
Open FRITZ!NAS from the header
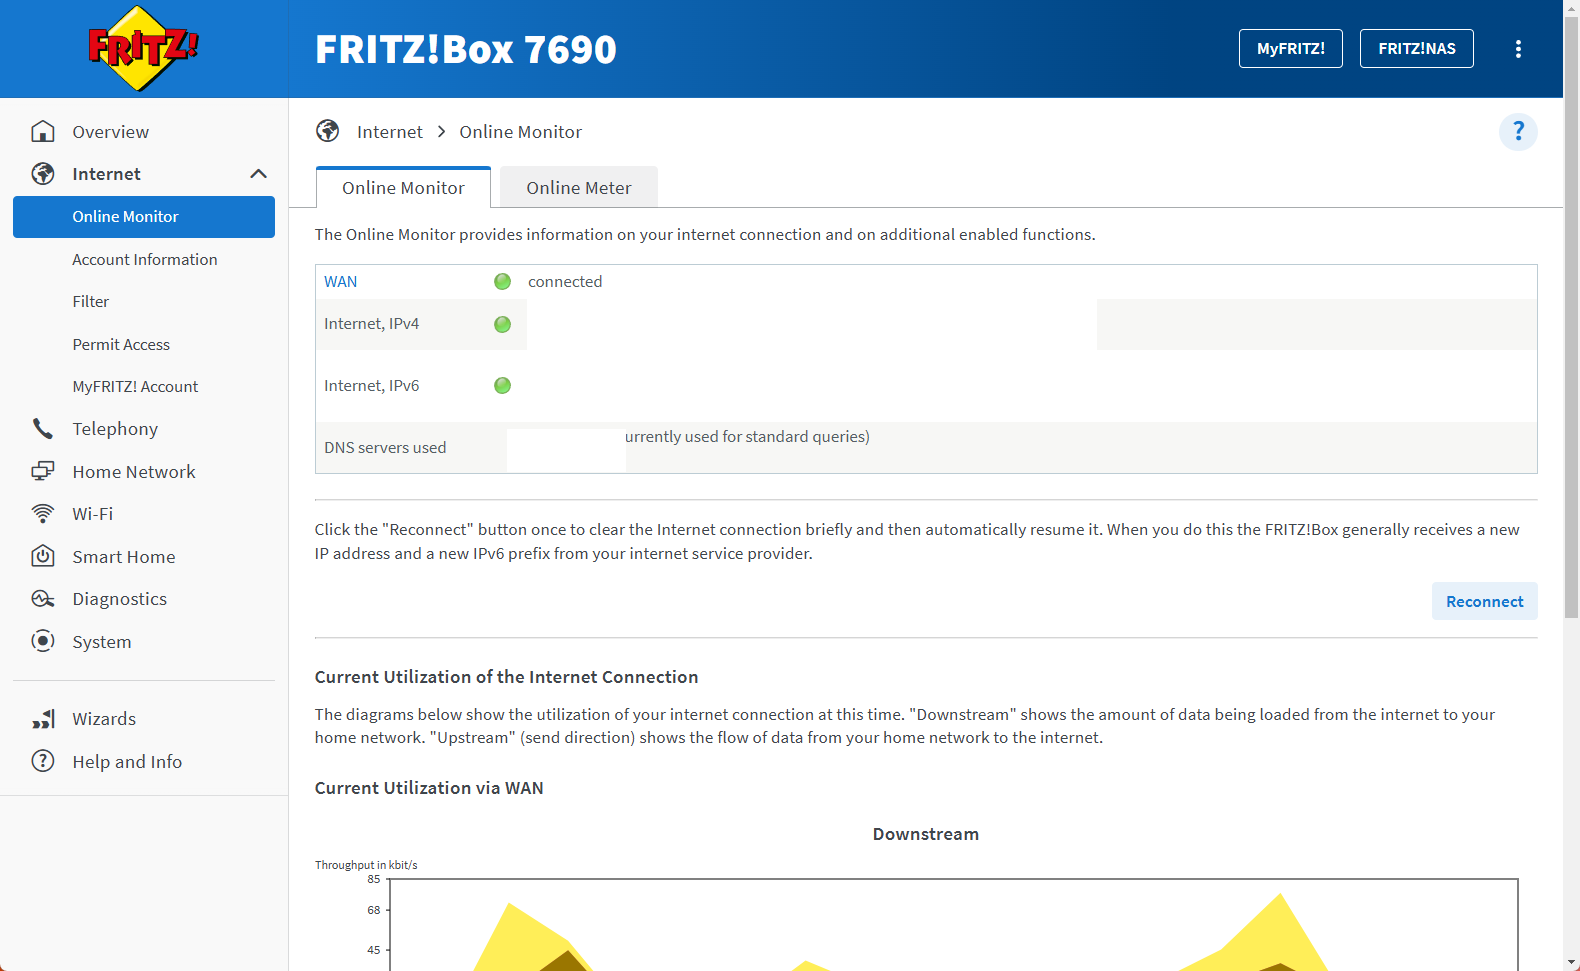pyautogui.click(x=1416, y=49)
